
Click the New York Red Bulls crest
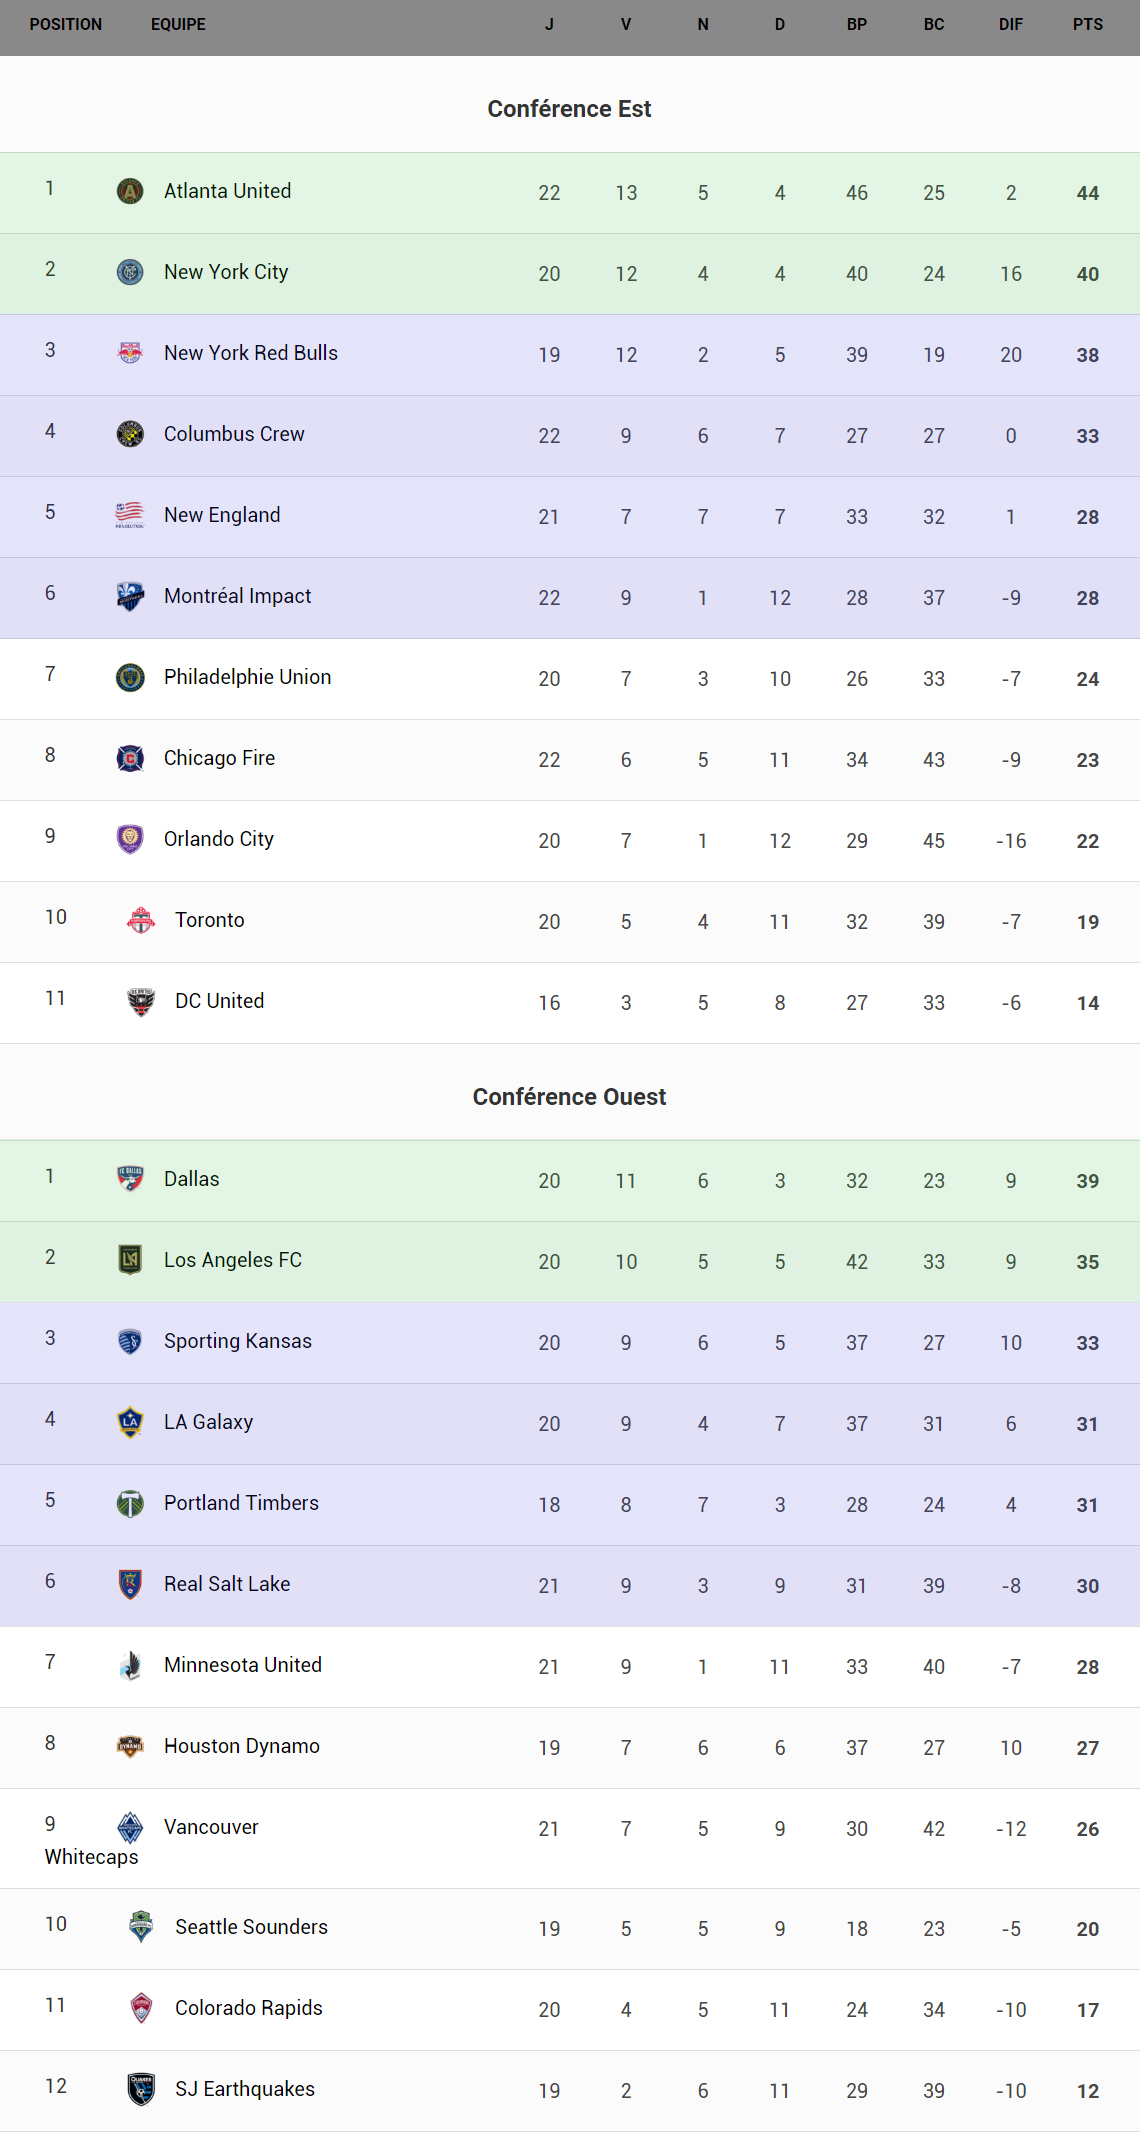[130, 353]
